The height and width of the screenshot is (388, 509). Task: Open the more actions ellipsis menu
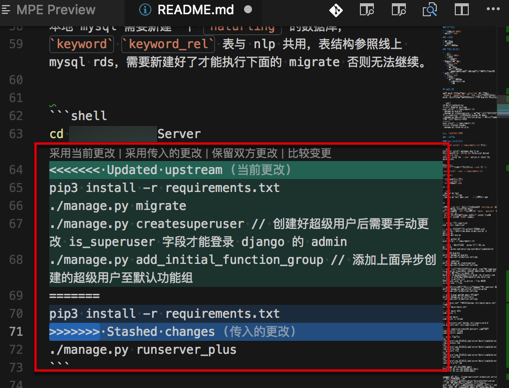pyautogui.click(x=493, y=9)
